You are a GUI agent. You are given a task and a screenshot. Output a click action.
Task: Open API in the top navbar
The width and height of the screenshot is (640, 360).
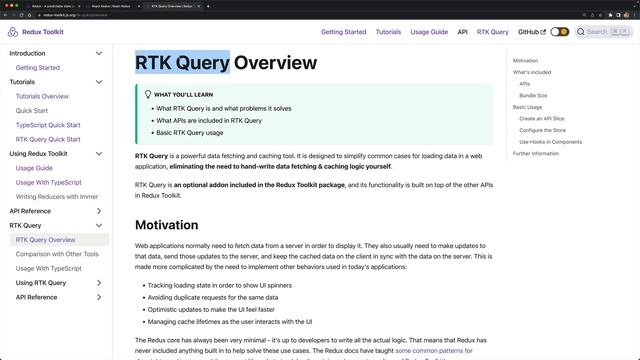(462, 32)
